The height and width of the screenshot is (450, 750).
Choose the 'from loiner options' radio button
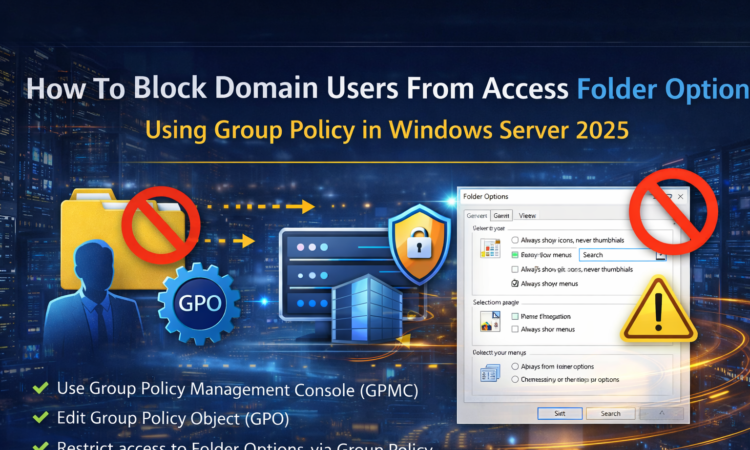[x=515, y=366]
